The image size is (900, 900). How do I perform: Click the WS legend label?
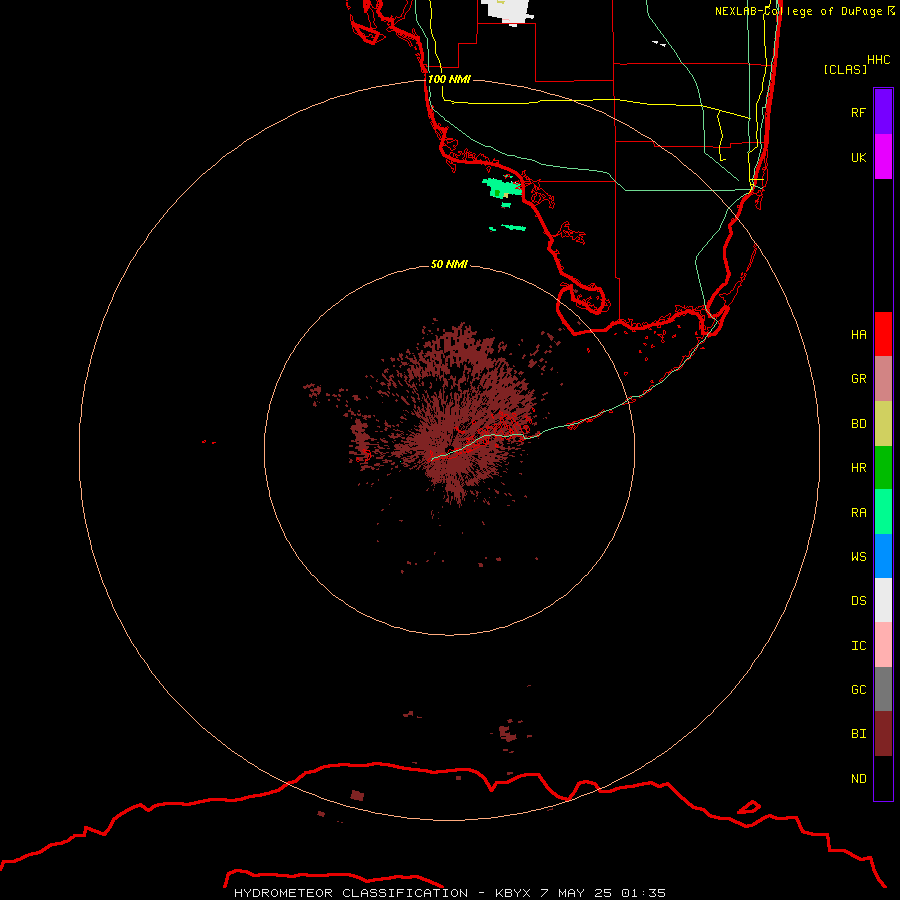(x=858, y=556)
